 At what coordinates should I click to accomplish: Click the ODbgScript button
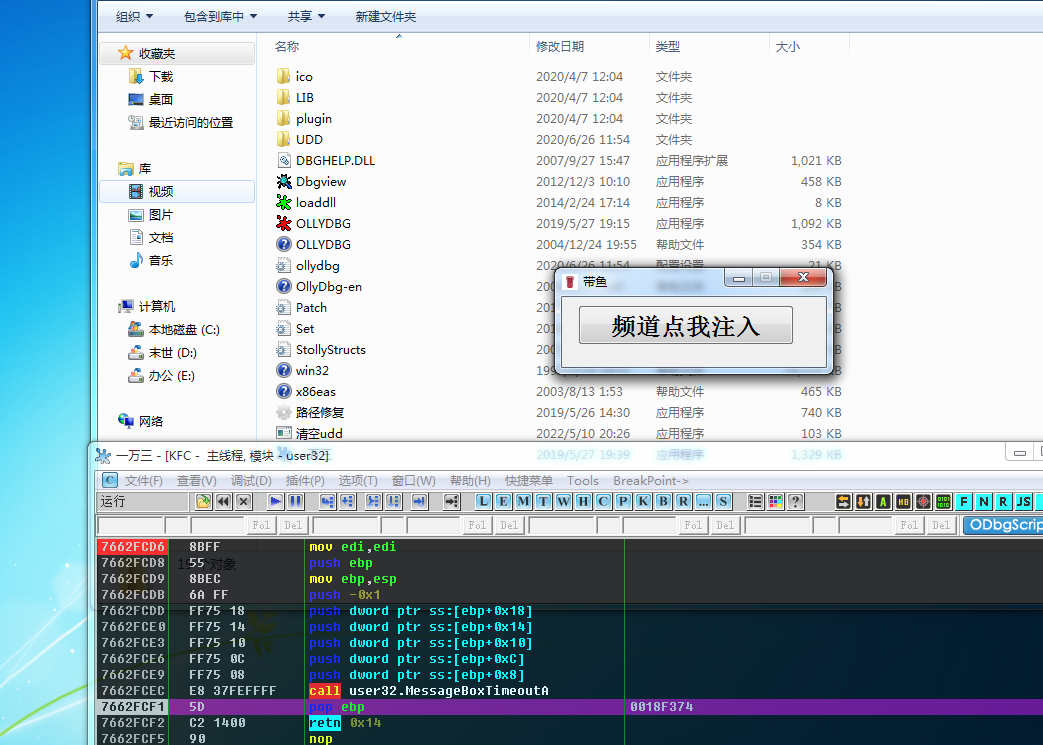1003,525
